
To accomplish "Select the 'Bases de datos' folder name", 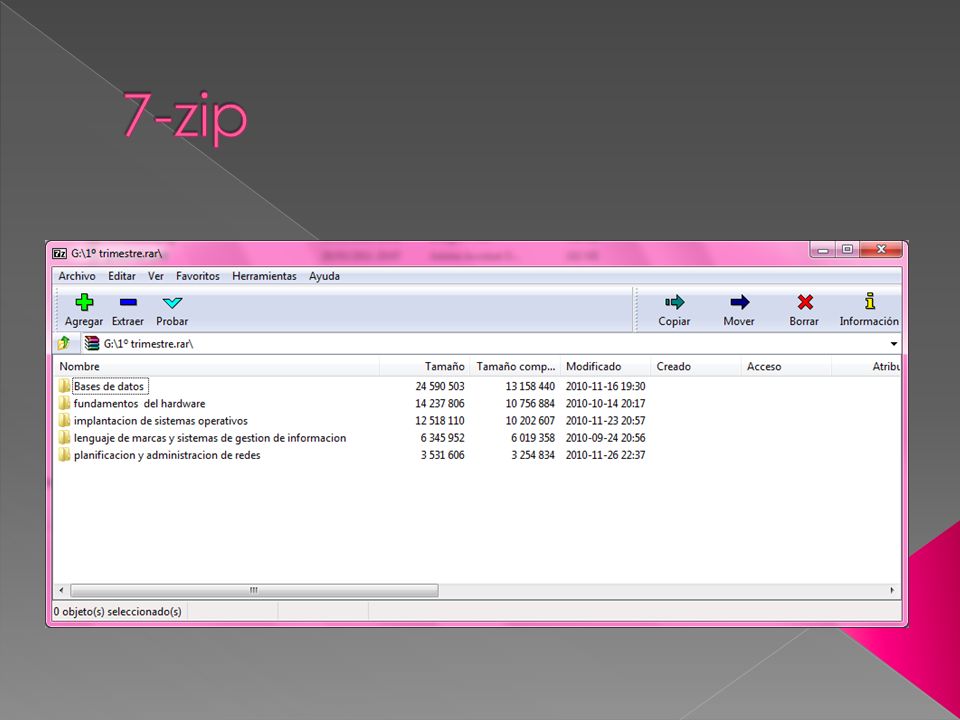I will 109,386.
